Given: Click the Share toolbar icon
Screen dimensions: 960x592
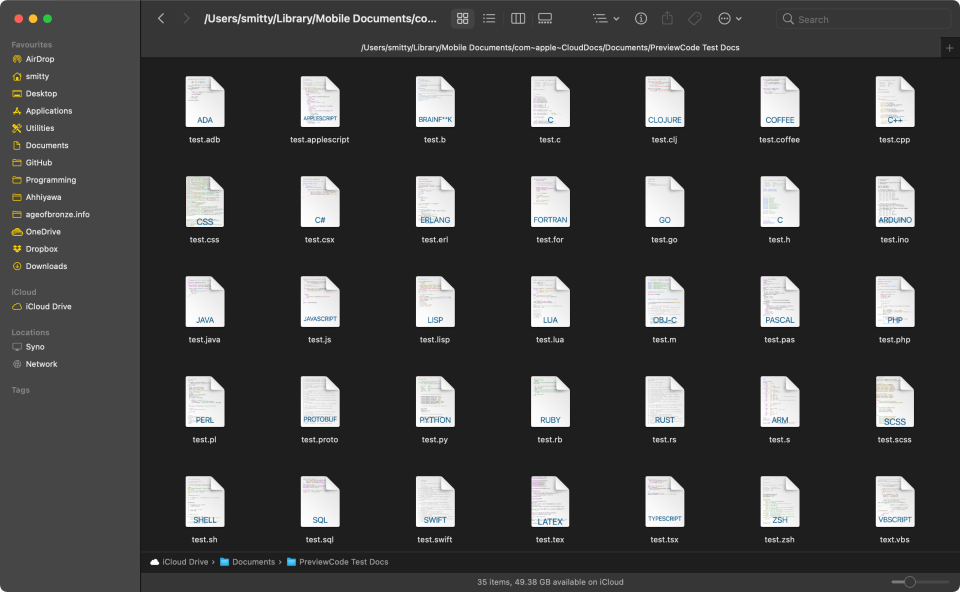Looking at the screenshot, I should pos(668,19).
